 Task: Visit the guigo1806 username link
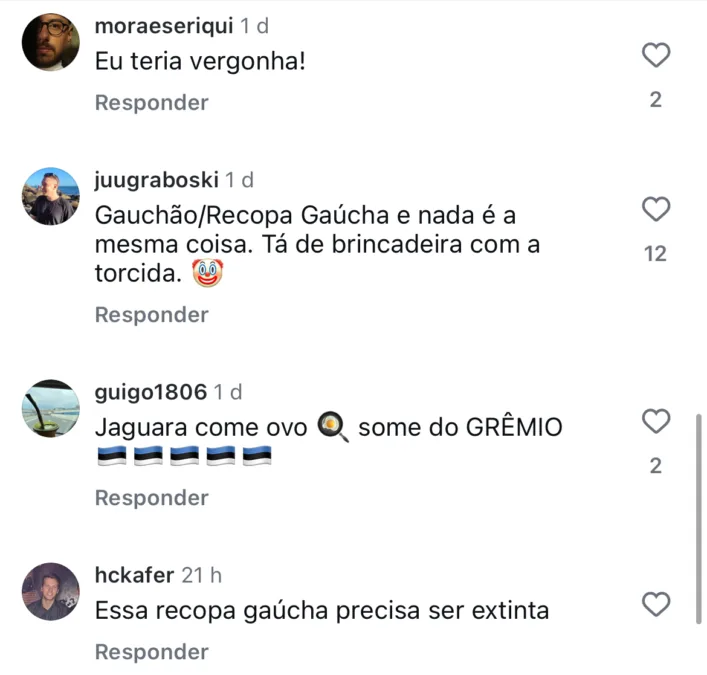coord(151,392)
